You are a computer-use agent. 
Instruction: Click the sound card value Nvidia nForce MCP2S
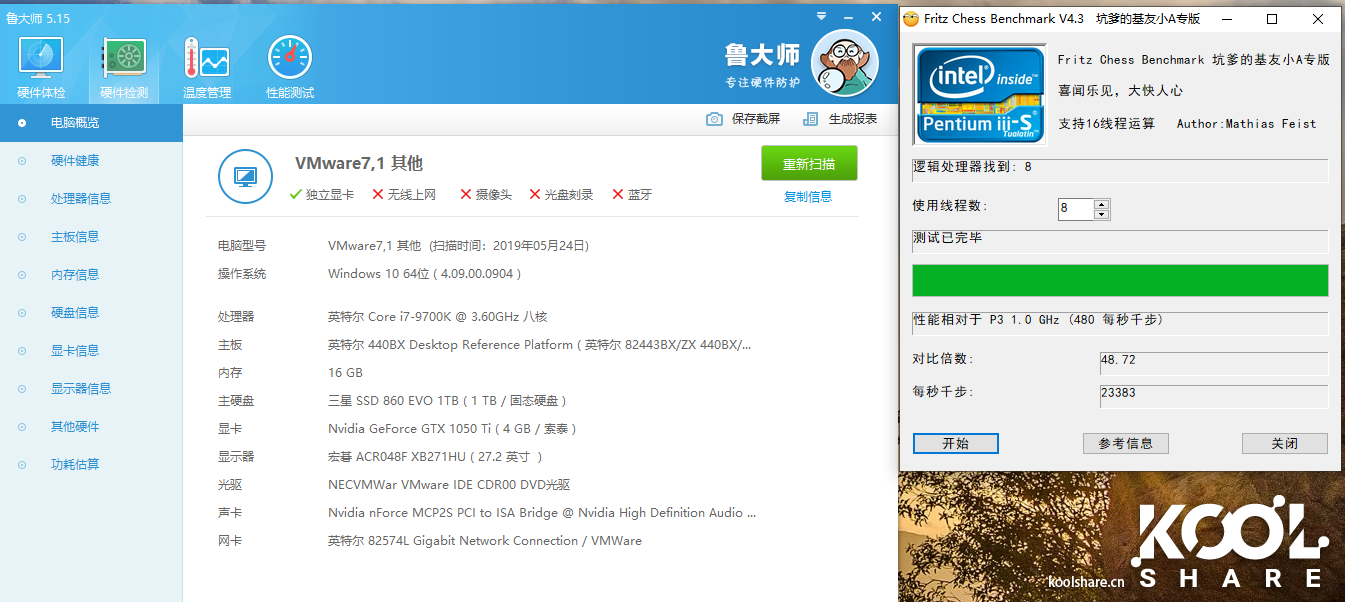click(x=542, y=513)
